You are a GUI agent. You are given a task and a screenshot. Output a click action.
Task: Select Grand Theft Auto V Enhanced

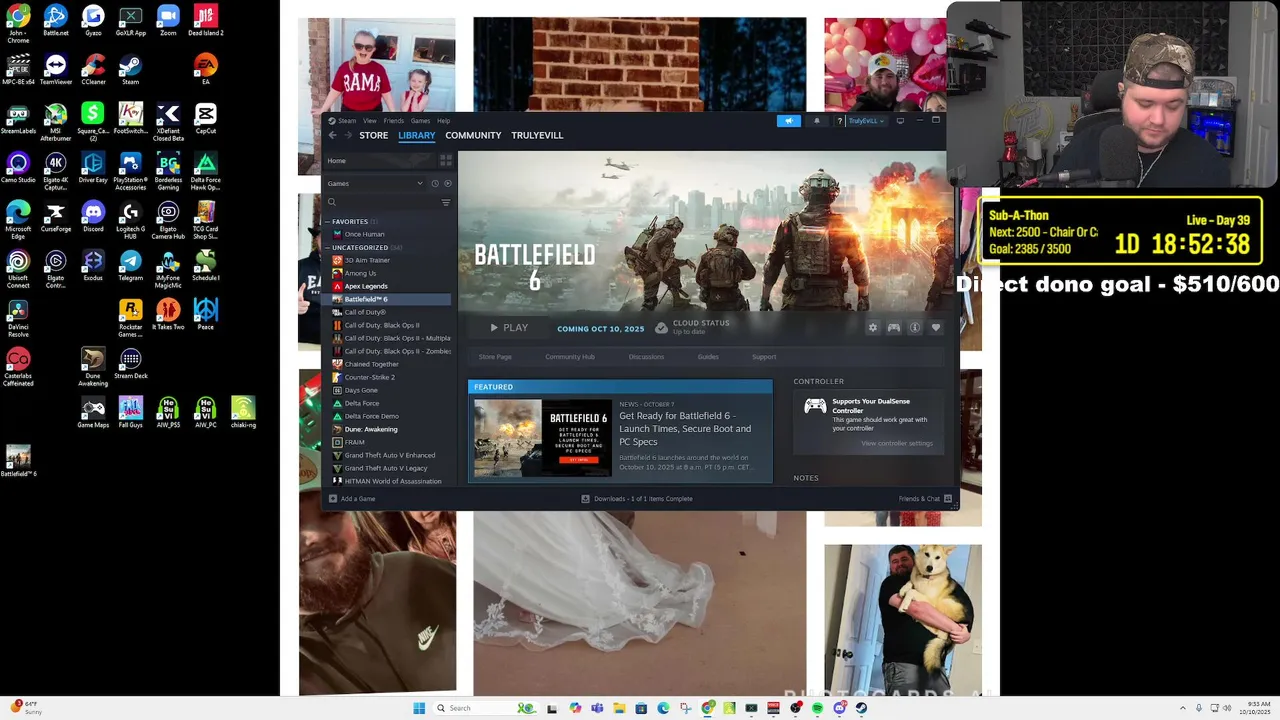390,455
